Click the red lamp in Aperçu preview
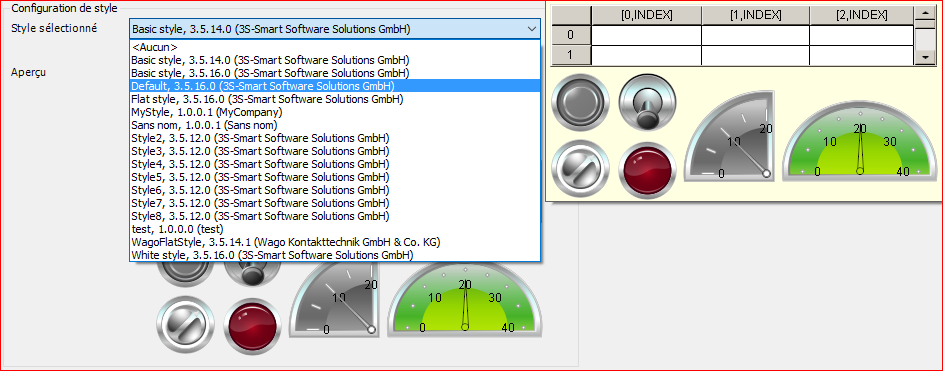This screenshot has width=943, height=371. tap(253, 326)
